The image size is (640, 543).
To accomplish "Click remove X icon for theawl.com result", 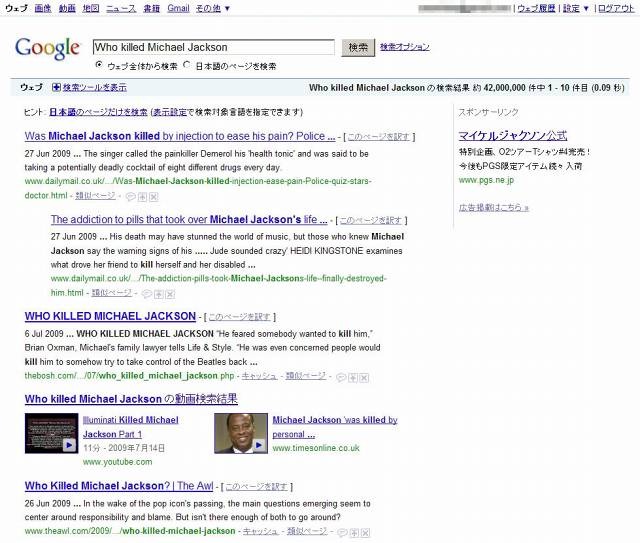I will 366,532.
